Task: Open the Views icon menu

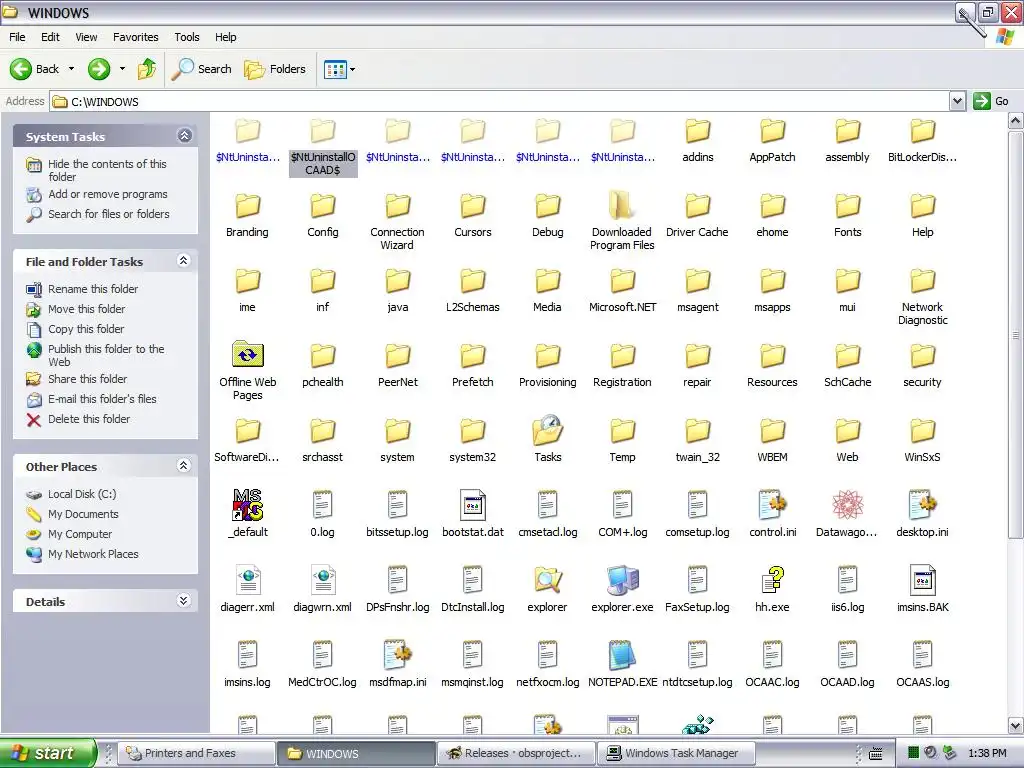Action: [340, 69]
